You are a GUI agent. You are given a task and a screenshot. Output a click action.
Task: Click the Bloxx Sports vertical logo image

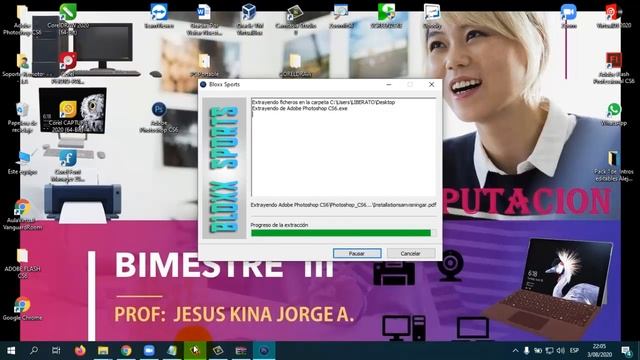pyautogui.click(x=224, y=168)
